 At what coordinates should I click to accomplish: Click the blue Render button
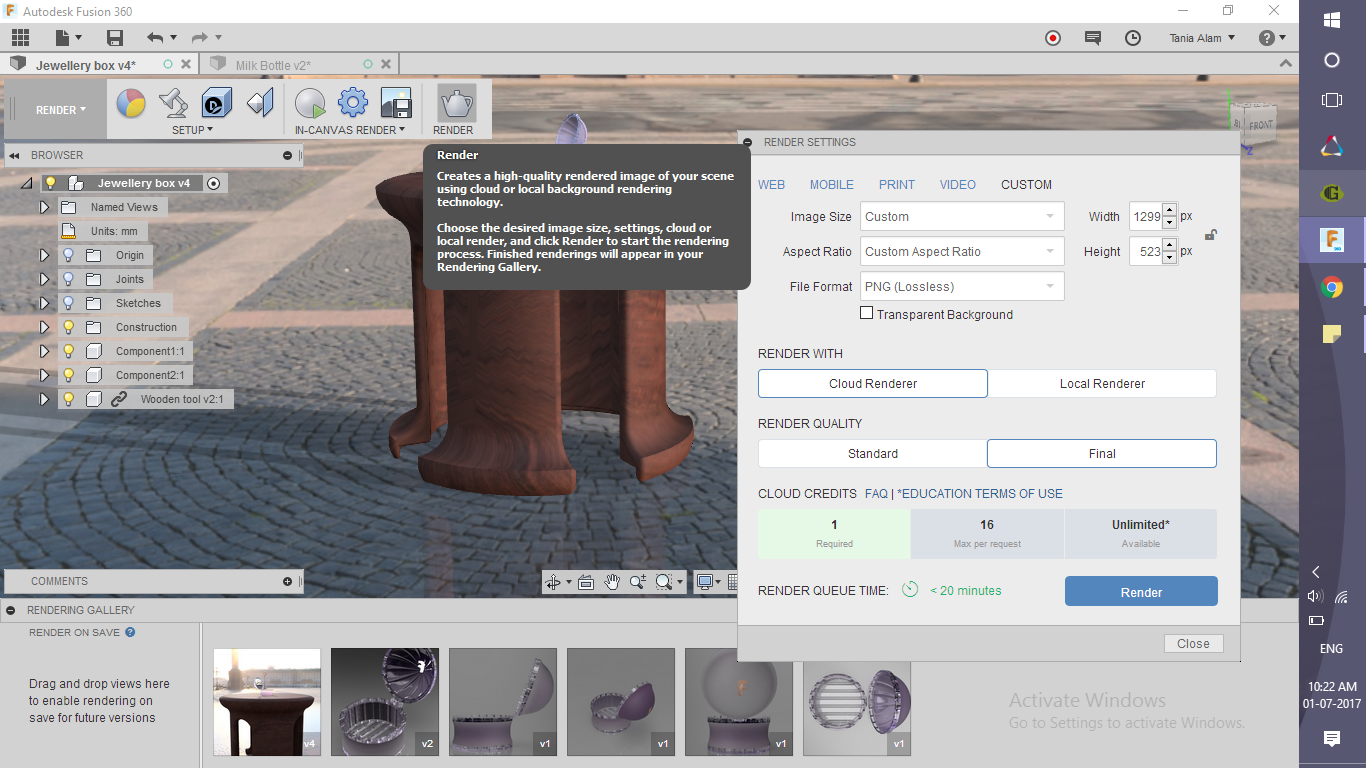point(1141,592)
